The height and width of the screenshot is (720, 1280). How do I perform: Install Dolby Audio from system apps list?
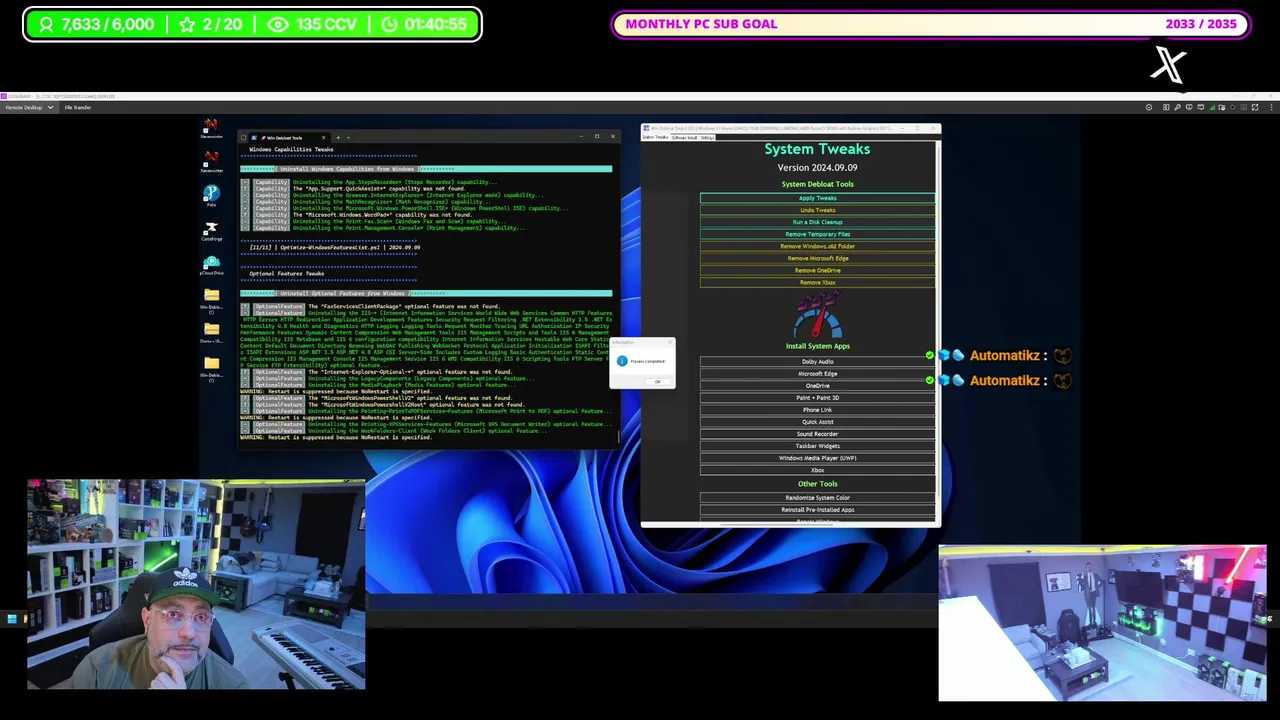817,362
